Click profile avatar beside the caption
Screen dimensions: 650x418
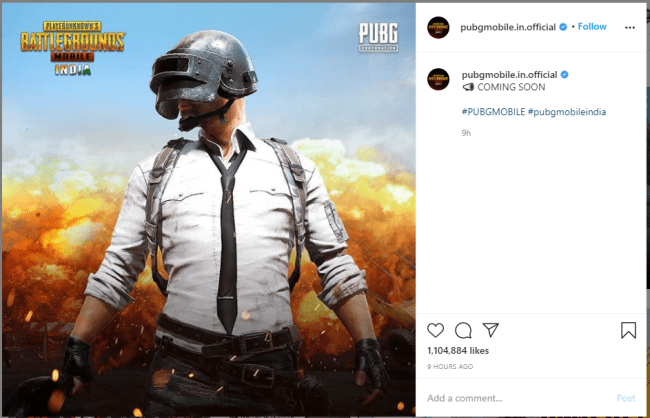pos(438,79)
